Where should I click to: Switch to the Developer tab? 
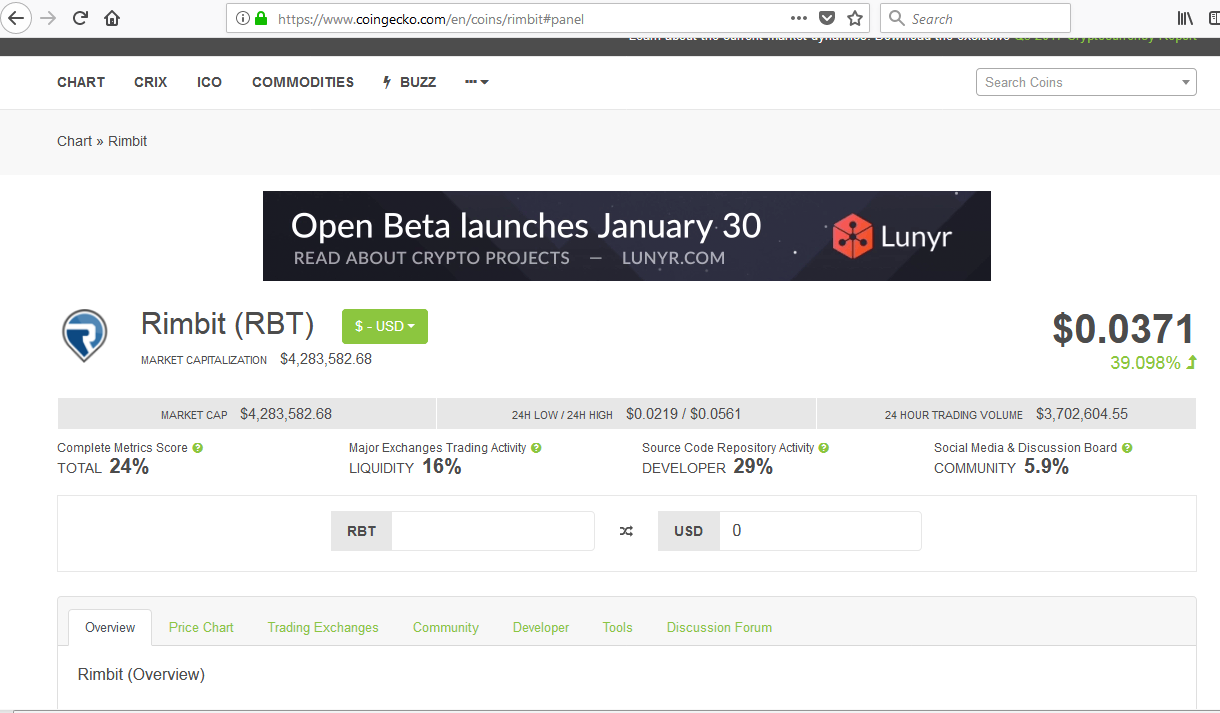(x=541, y=627)
